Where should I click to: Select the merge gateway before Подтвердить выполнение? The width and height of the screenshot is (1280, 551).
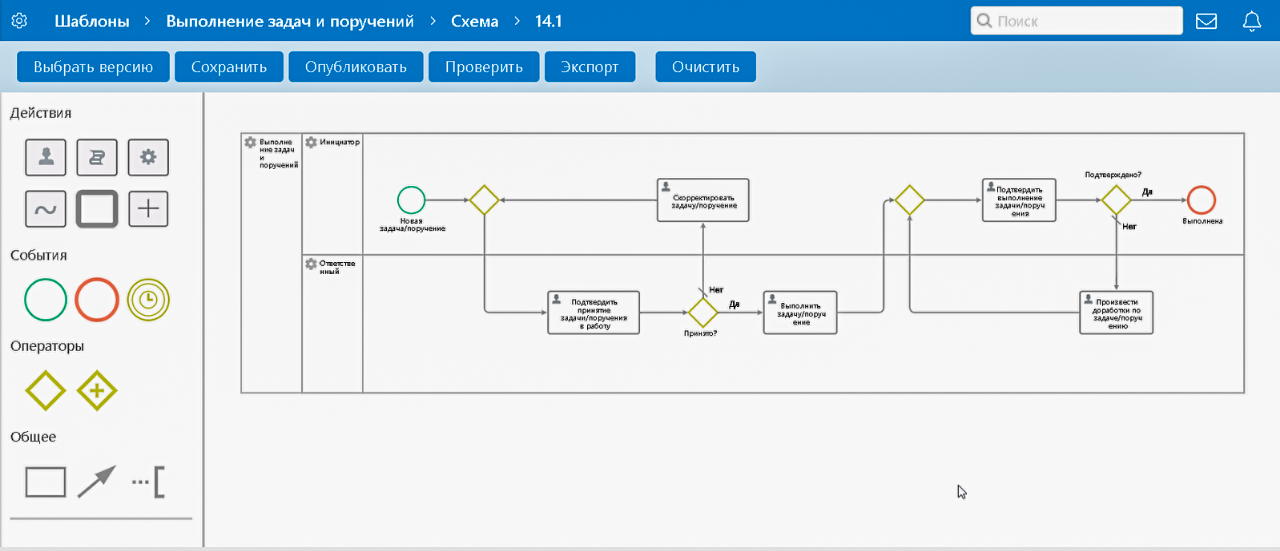[909, 200]
